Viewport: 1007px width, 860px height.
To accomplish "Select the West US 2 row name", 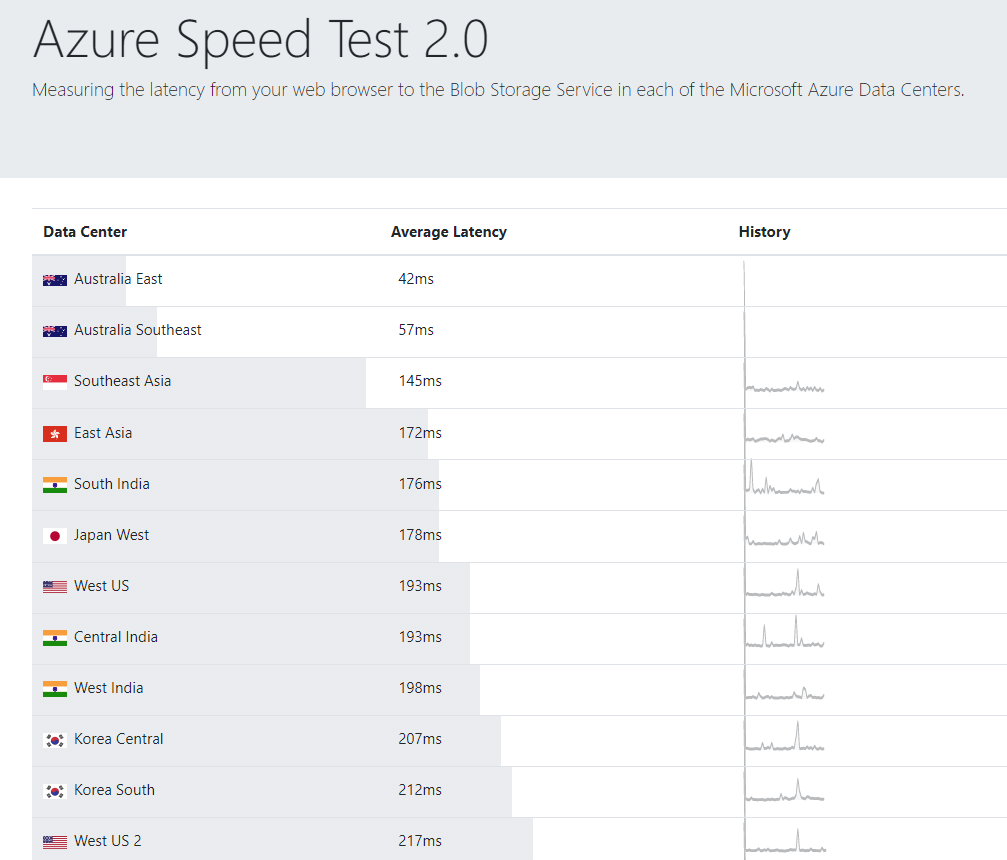I will coord(107,841).
